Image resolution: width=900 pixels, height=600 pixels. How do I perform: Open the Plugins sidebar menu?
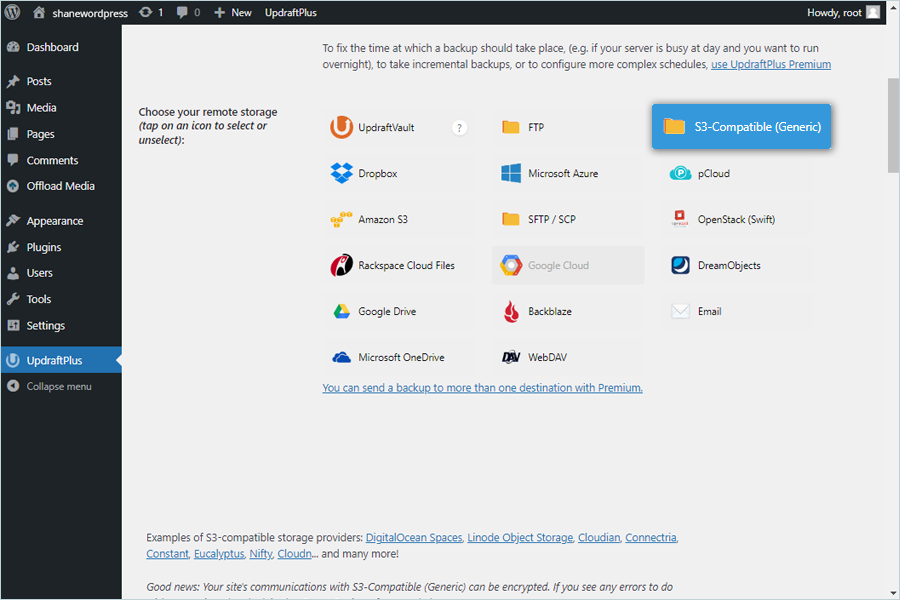(61, 247)
